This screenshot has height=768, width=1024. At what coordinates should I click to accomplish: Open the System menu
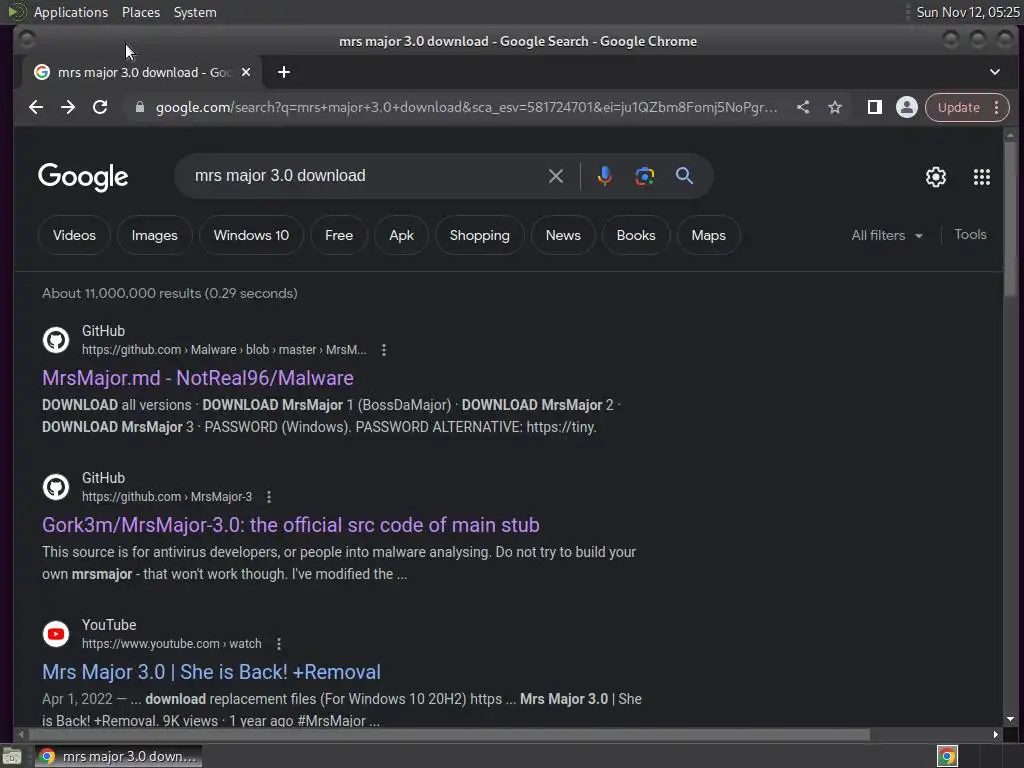[x=195, y=12]
